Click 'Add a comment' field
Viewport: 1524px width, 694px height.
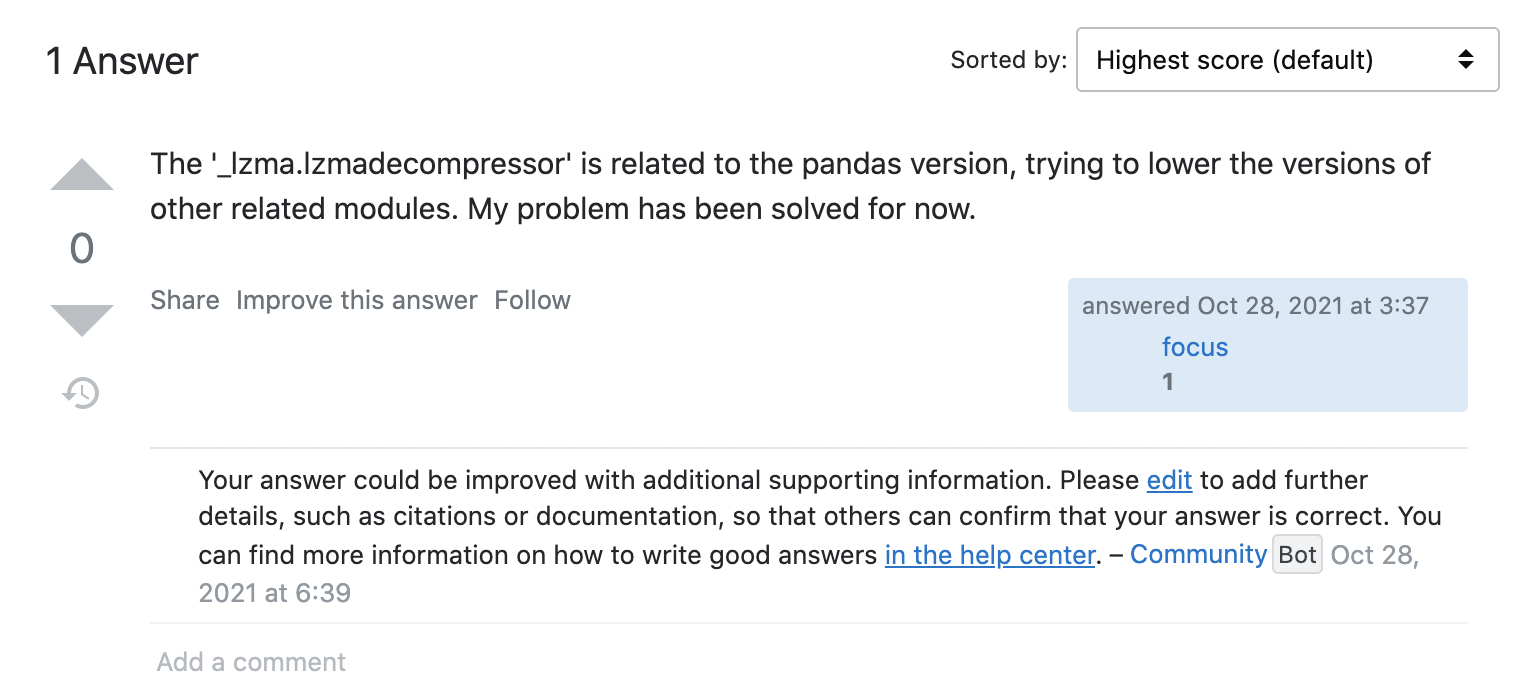coord(250,661)
